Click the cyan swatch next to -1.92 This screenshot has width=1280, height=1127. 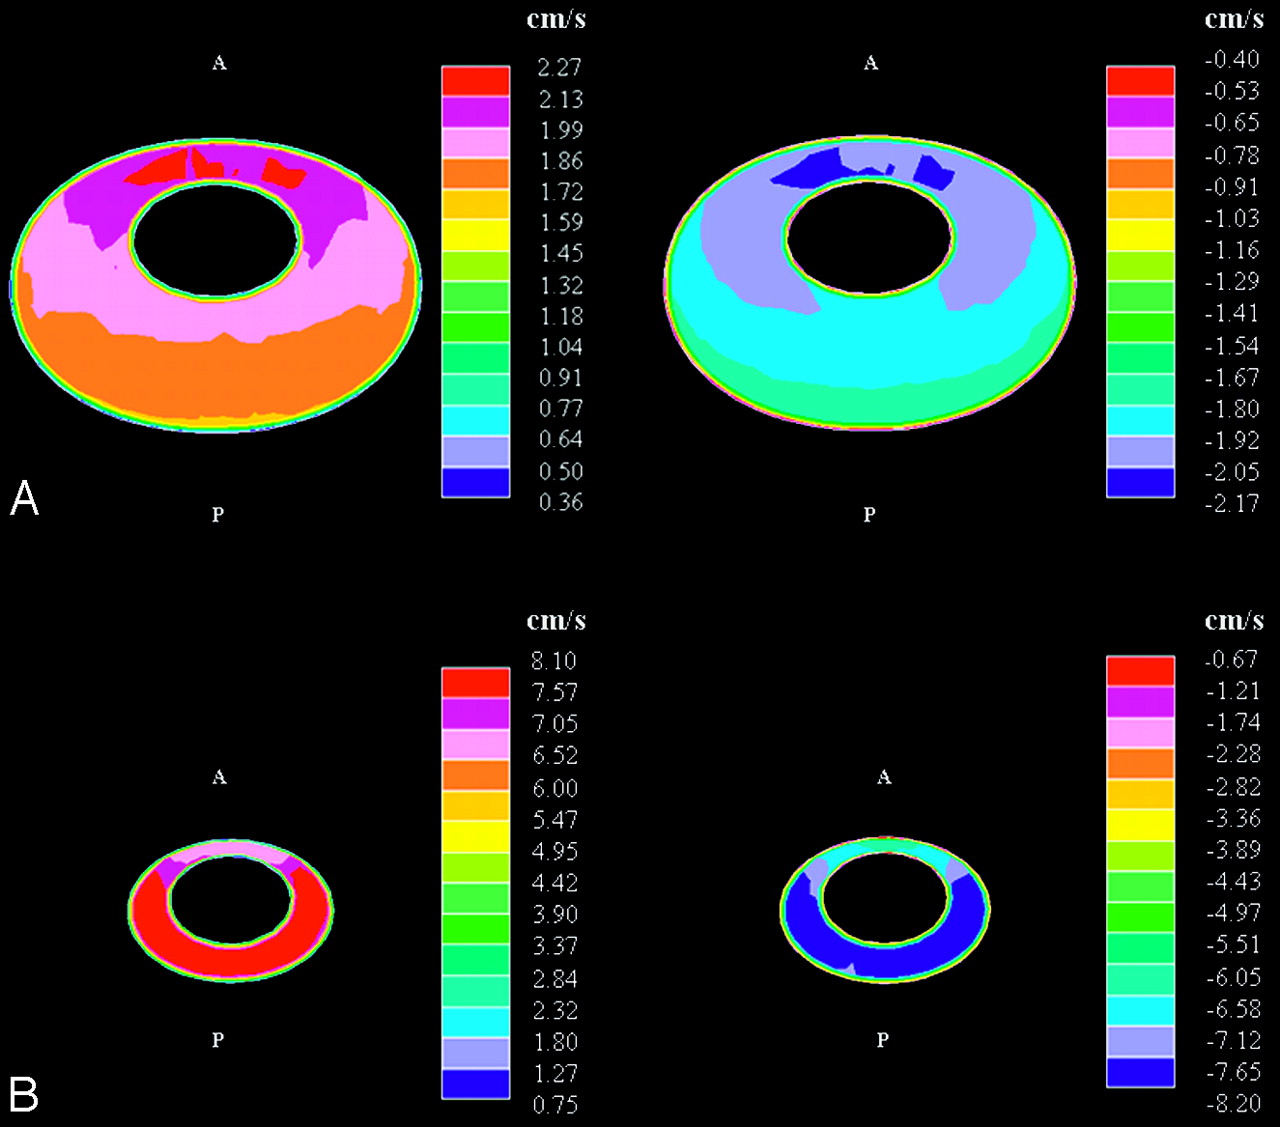(1141, 420)
